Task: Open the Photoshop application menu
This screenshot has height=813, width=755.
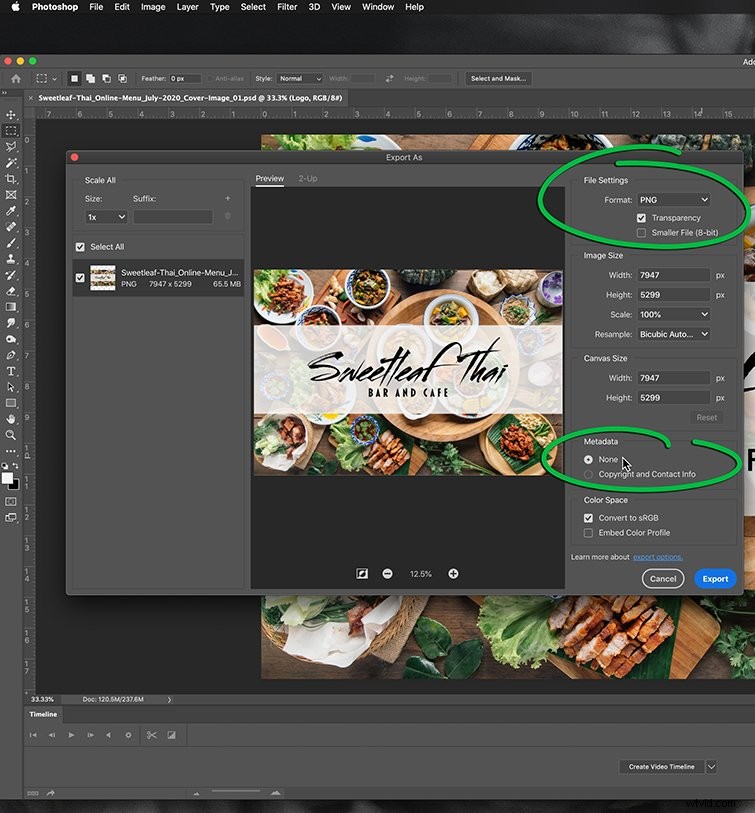Action: pyautogui.click(x=54, y=7)
